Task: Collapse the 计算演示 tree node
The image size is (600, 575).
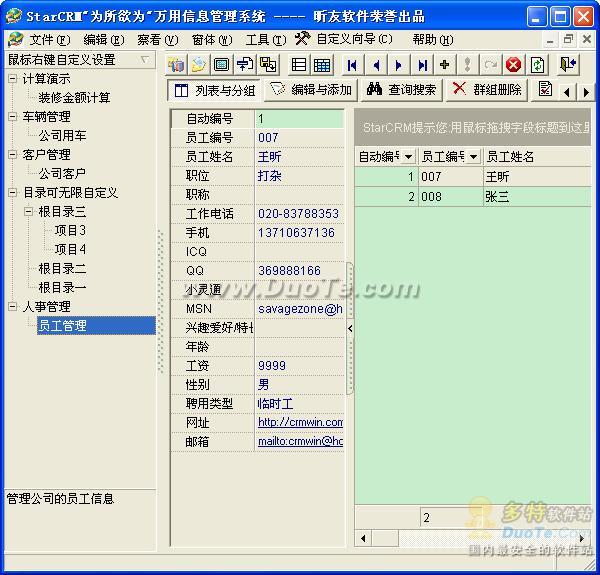Action: coord(13,79)
